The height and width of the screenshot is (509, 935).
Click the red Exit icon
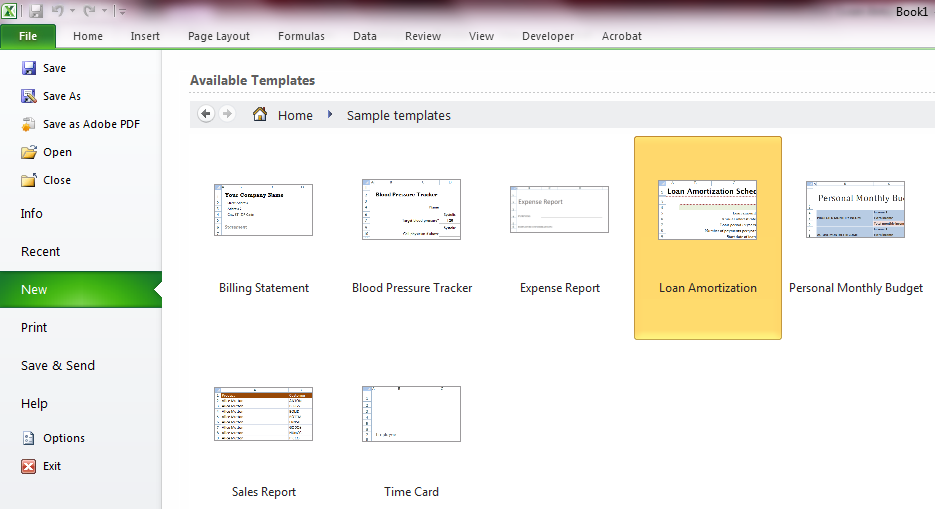pos(29,466)
